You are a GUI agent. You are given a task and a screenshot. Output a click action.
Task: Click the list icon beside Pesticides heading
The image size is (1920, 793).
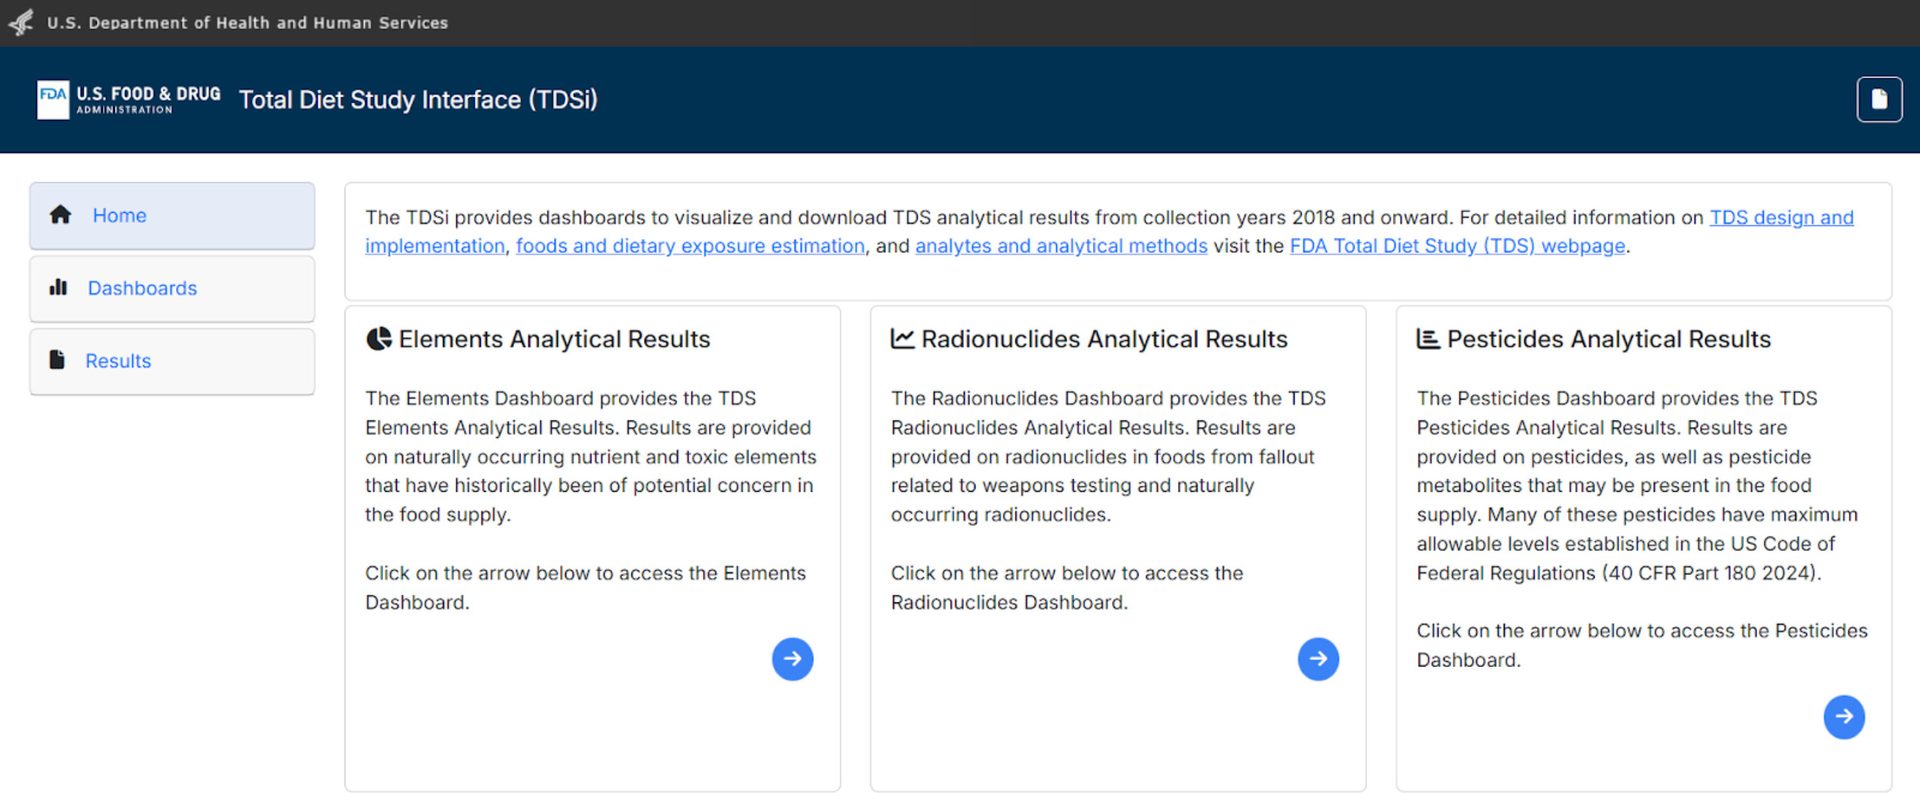[x=1428, y=339]
